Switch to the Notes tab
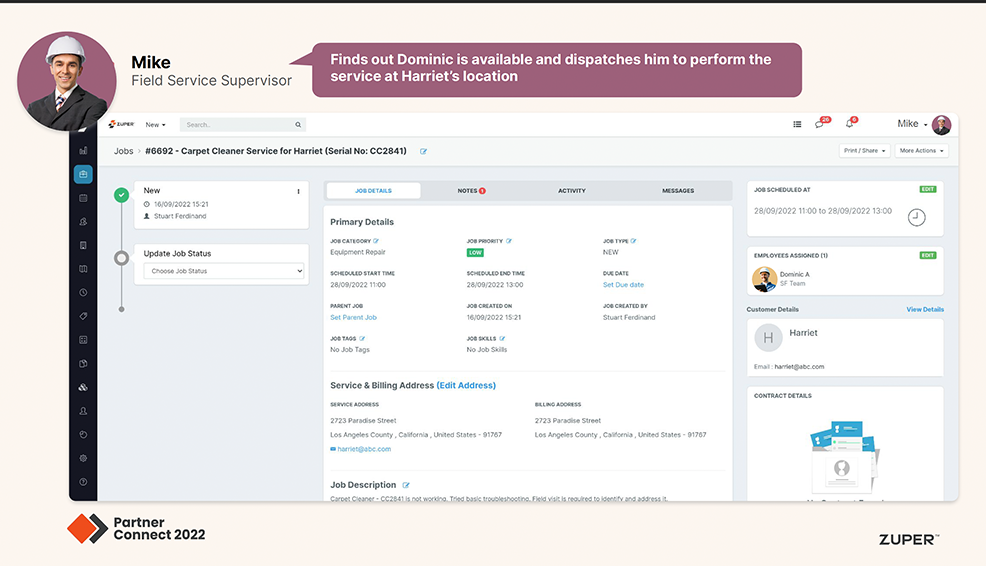Viewport: 986px width, 566px height. (x=470, y=190)
